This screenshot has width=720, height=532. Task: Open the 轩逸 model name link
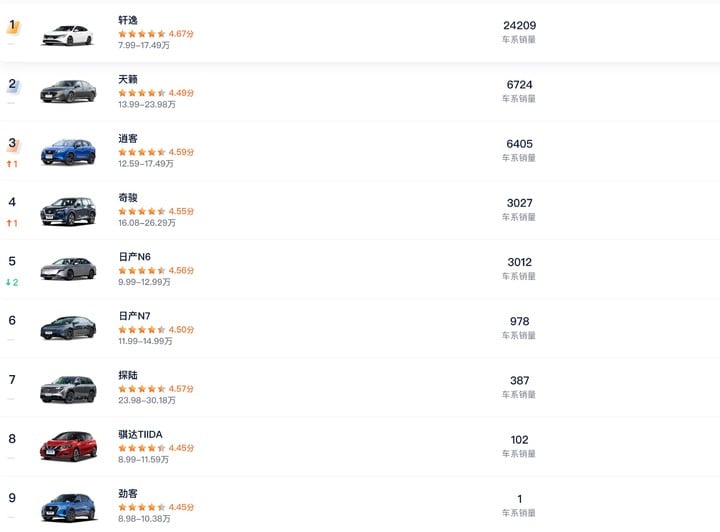128,20
